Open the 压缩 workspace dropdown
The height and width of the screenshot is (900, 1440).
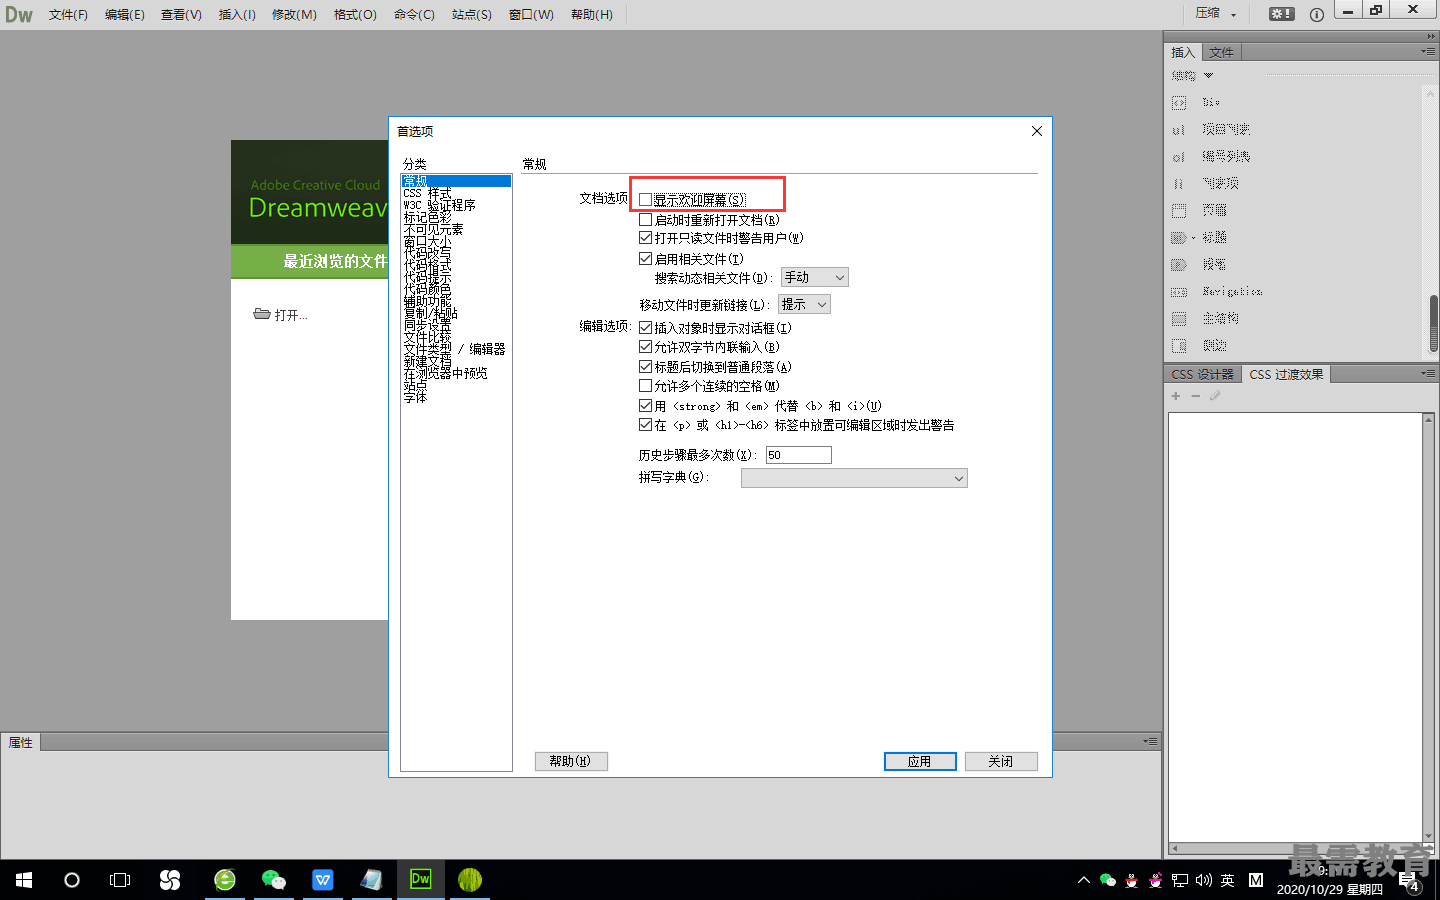1216,14
